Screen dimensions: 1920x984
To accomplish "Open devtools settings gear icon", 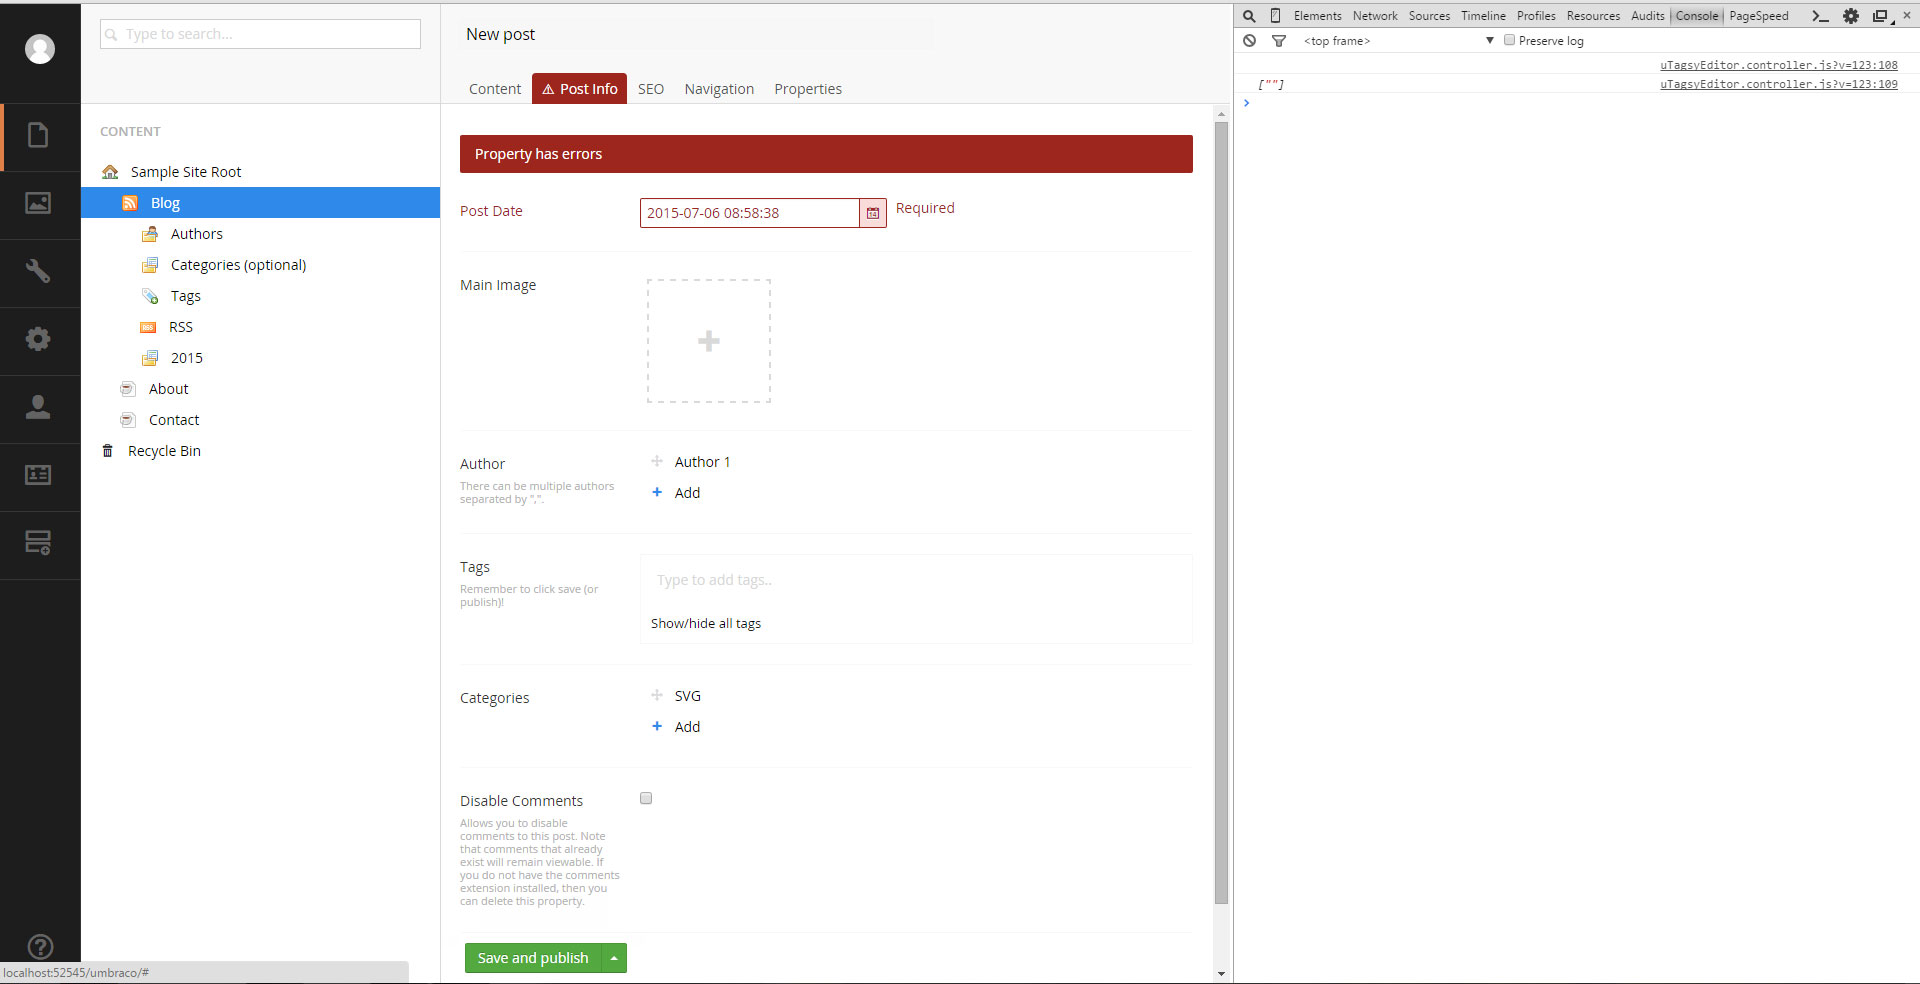I will pos(1851,16).
